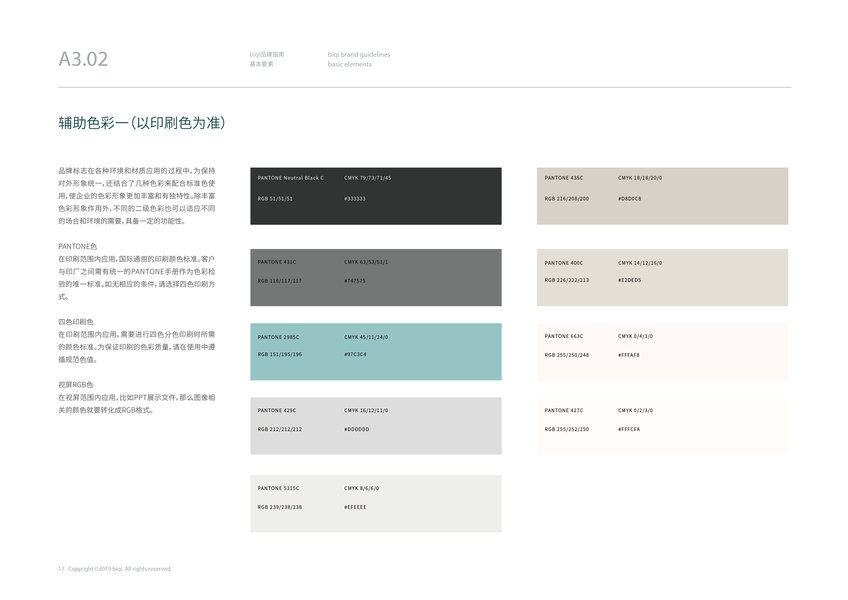
Task: Click the header text "basic elements"
Action: [349, 64]
